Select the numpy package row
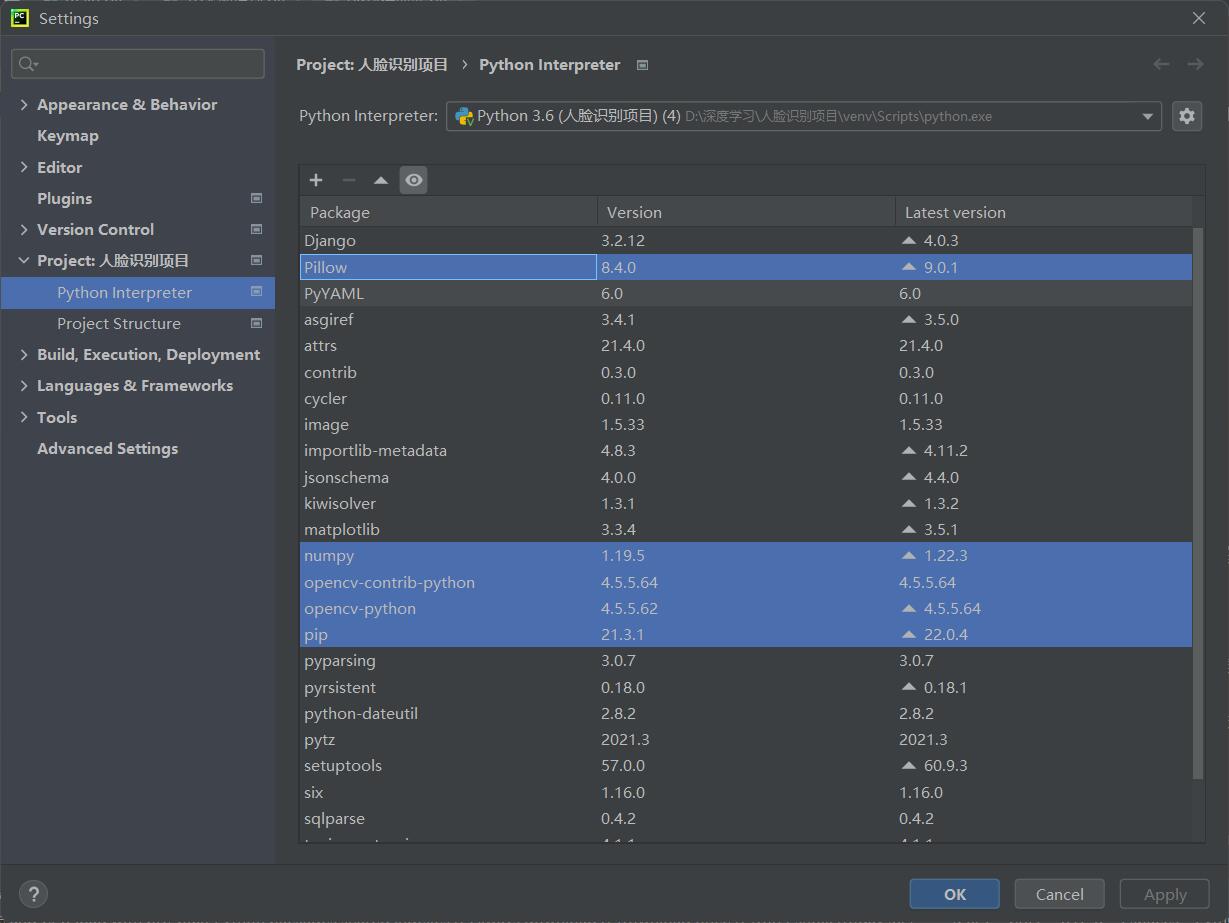Screen dimensions: 1229x923 pos(746,555)
